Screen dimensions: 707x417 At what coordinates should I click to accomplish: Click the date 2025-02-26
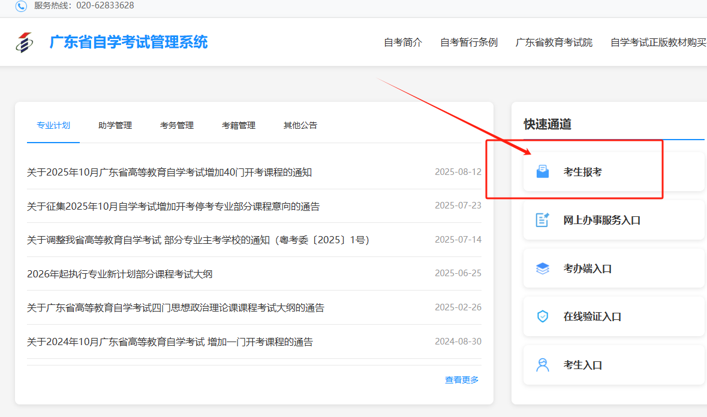pyautogui.click(x=458, y=307)
